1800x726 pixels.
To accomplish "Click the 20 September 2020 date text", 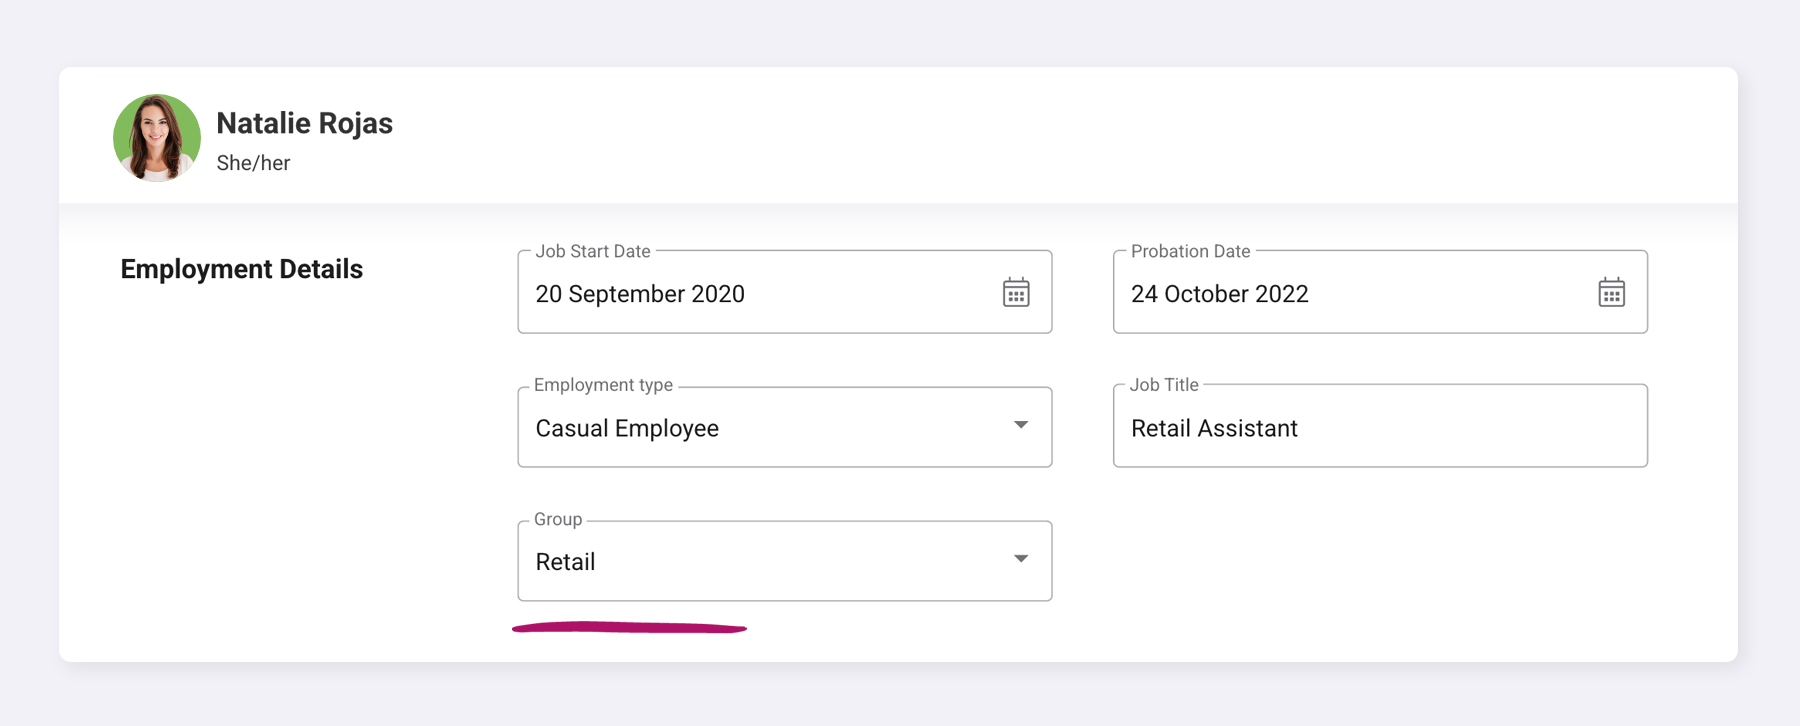I will (x=640, y=294).
